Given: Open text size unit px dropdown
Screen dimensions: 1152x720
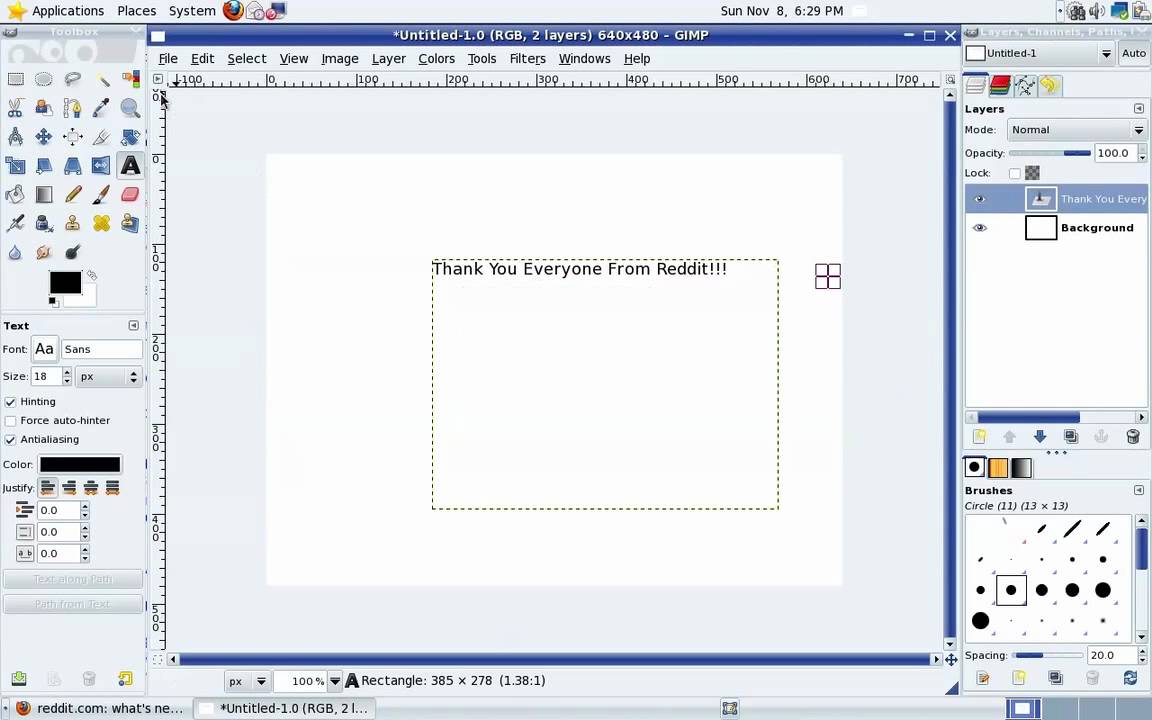Looking at the screenshot, I should point(109,376).
